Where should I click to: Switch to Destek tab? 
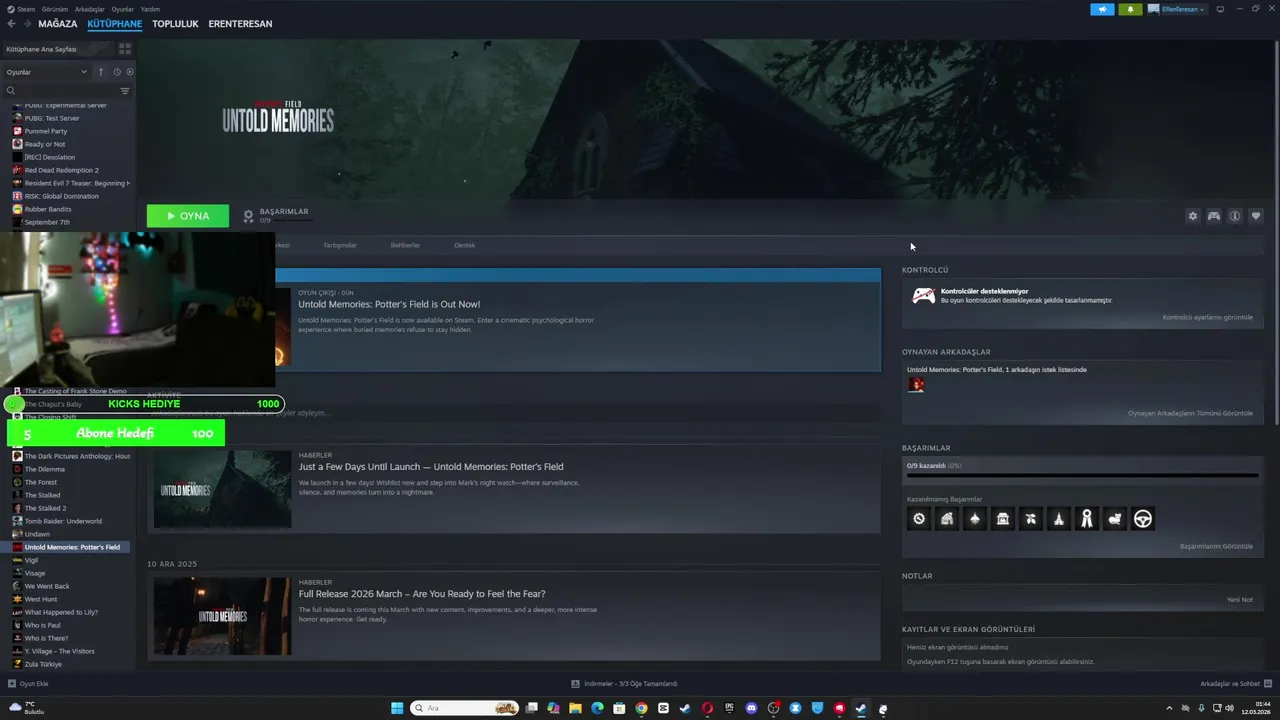[x=464, y=245]
